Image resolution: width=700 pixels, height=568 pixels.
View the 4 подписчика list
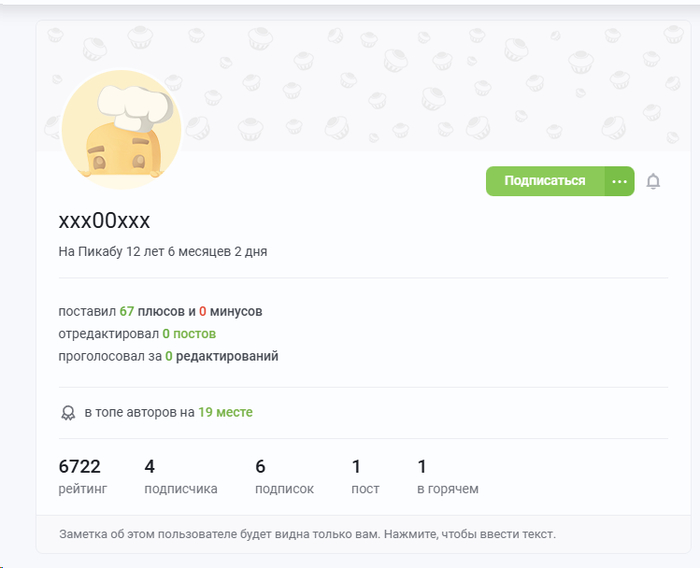click(180, 476)
